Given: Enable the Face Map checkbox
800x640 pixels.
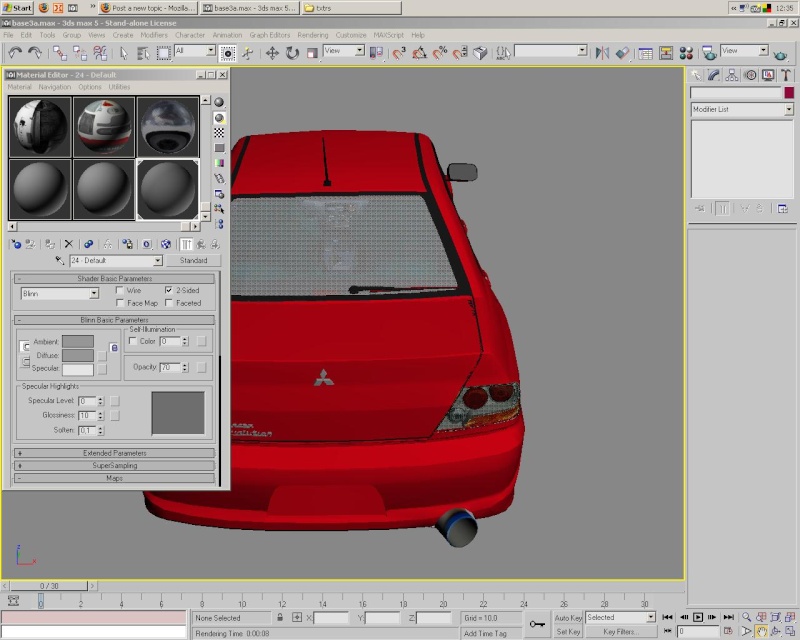Looking at the screenshot, I should pyautogui.click(x=120, y=303).
